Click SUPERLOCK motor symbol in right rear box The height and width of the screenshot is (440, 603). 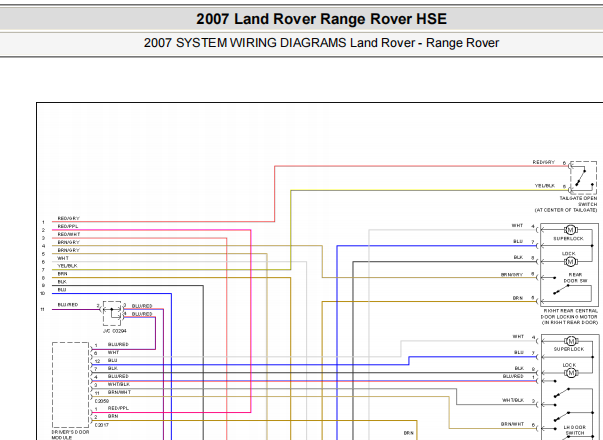point(570,230)
